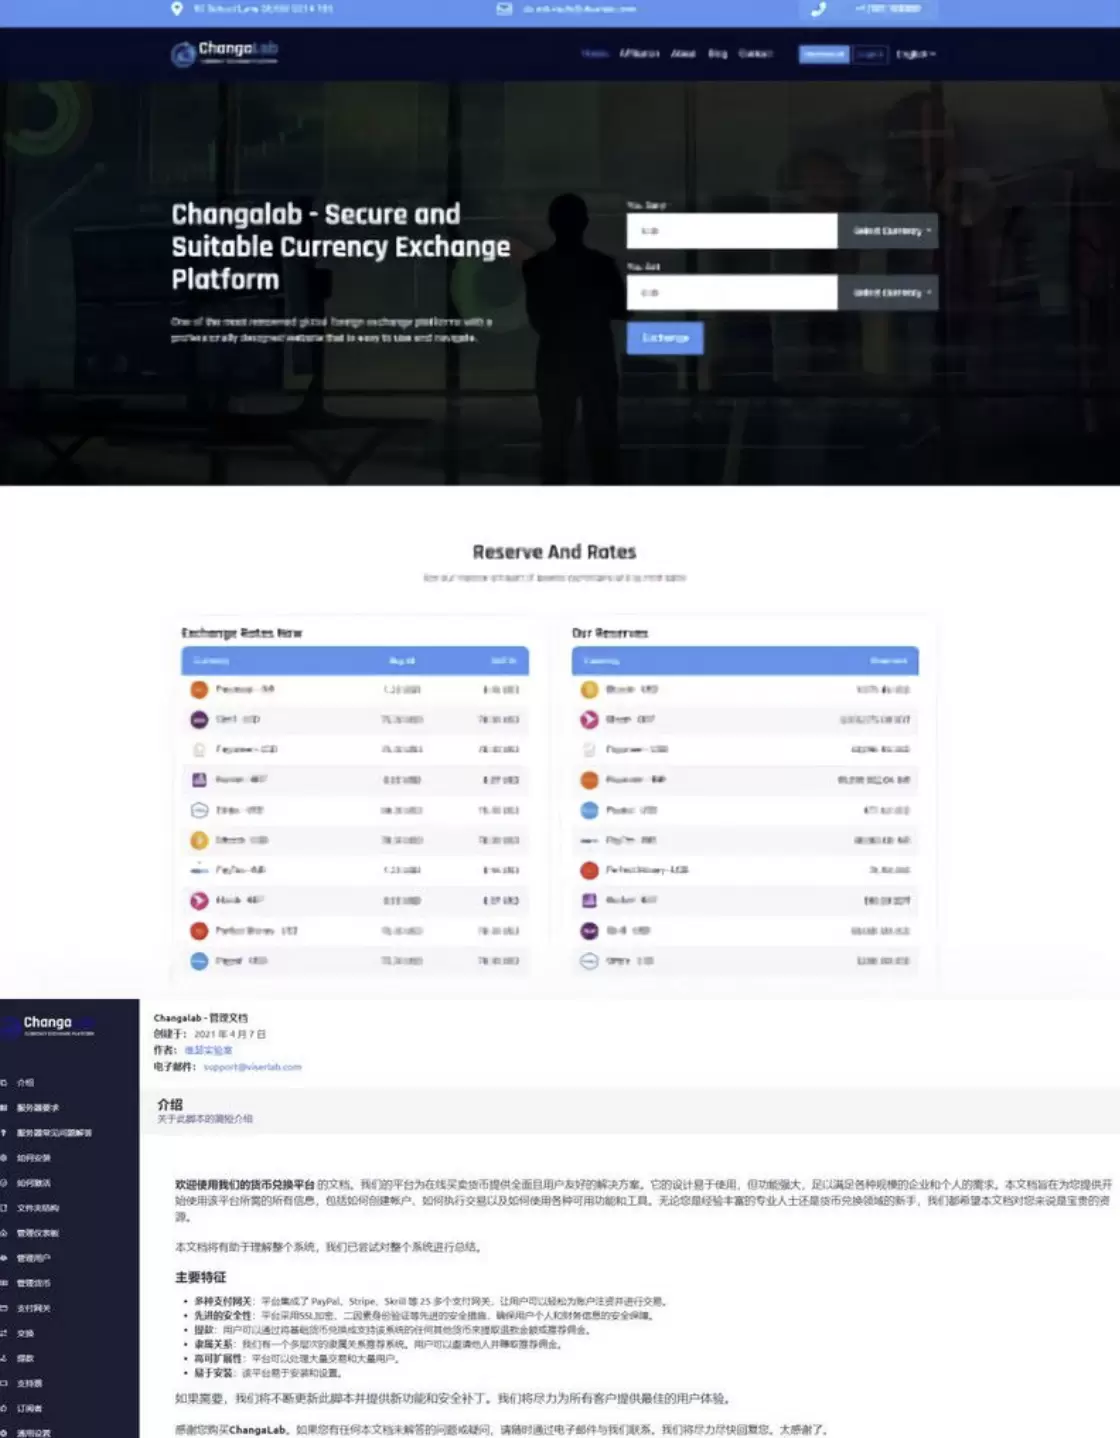Click Perfect Money icon in Exchange Rates table

199,931
